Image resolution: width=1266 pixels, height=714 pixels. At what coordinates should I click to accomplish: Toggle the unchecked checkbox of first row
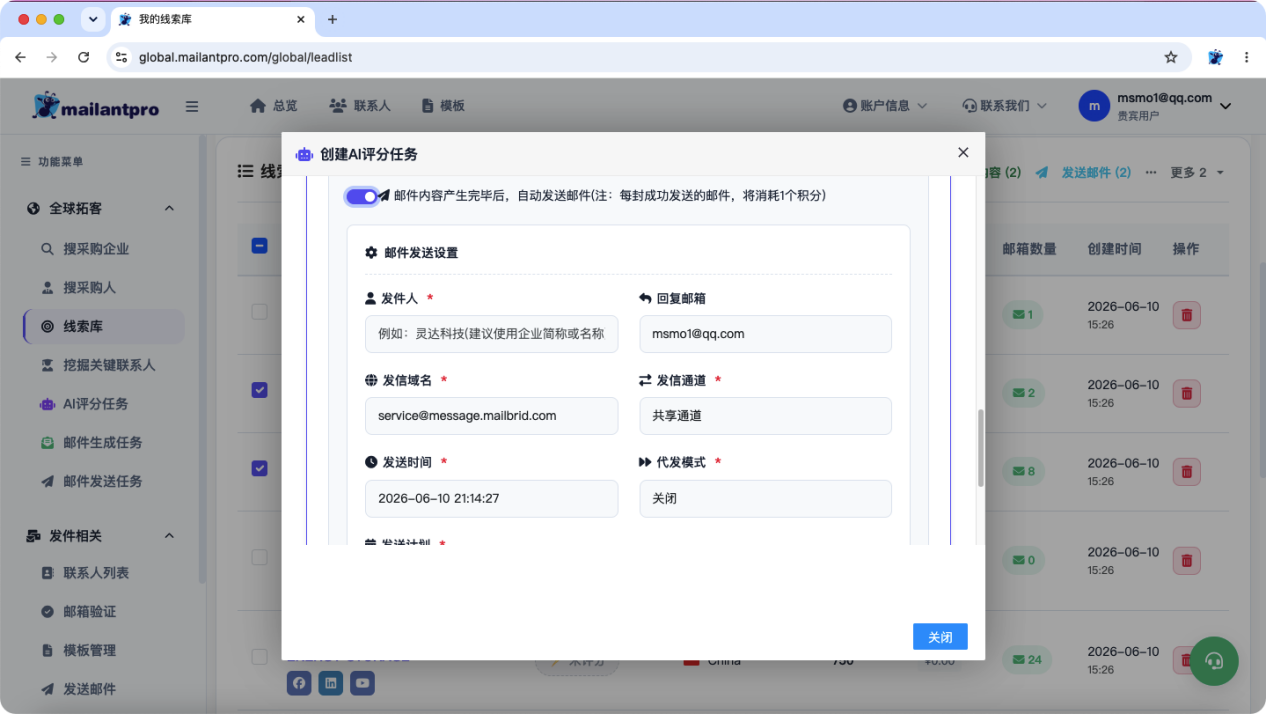pyautogui.click(x=259, y=312)
